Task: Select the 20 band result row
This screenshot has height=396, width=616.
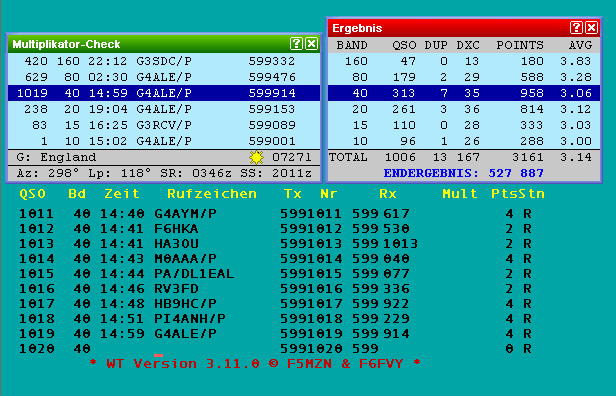Action: pos(464,109)
